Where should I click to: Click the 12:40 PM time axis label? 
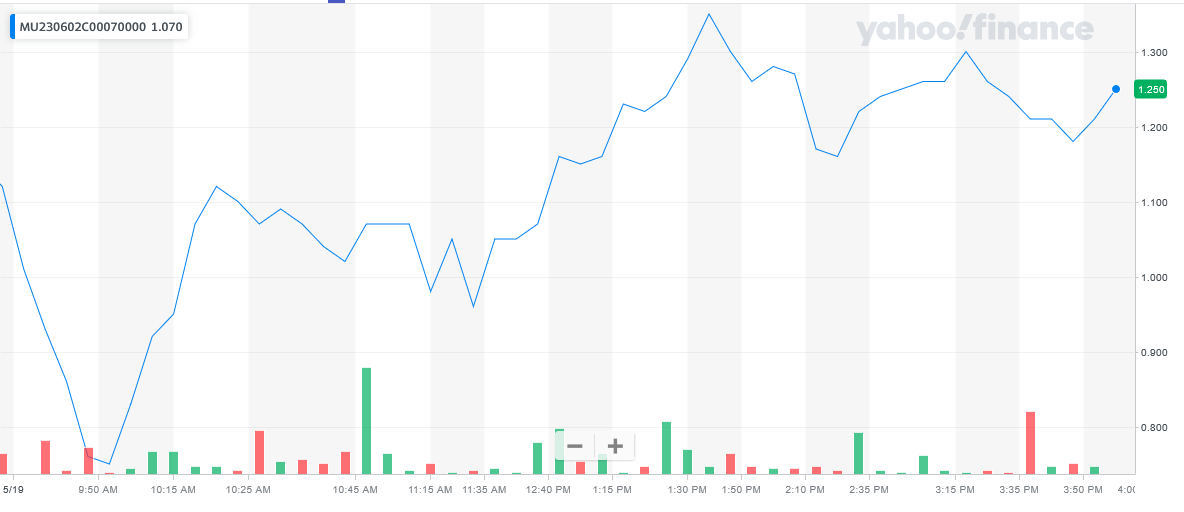[x=549, y=490]
